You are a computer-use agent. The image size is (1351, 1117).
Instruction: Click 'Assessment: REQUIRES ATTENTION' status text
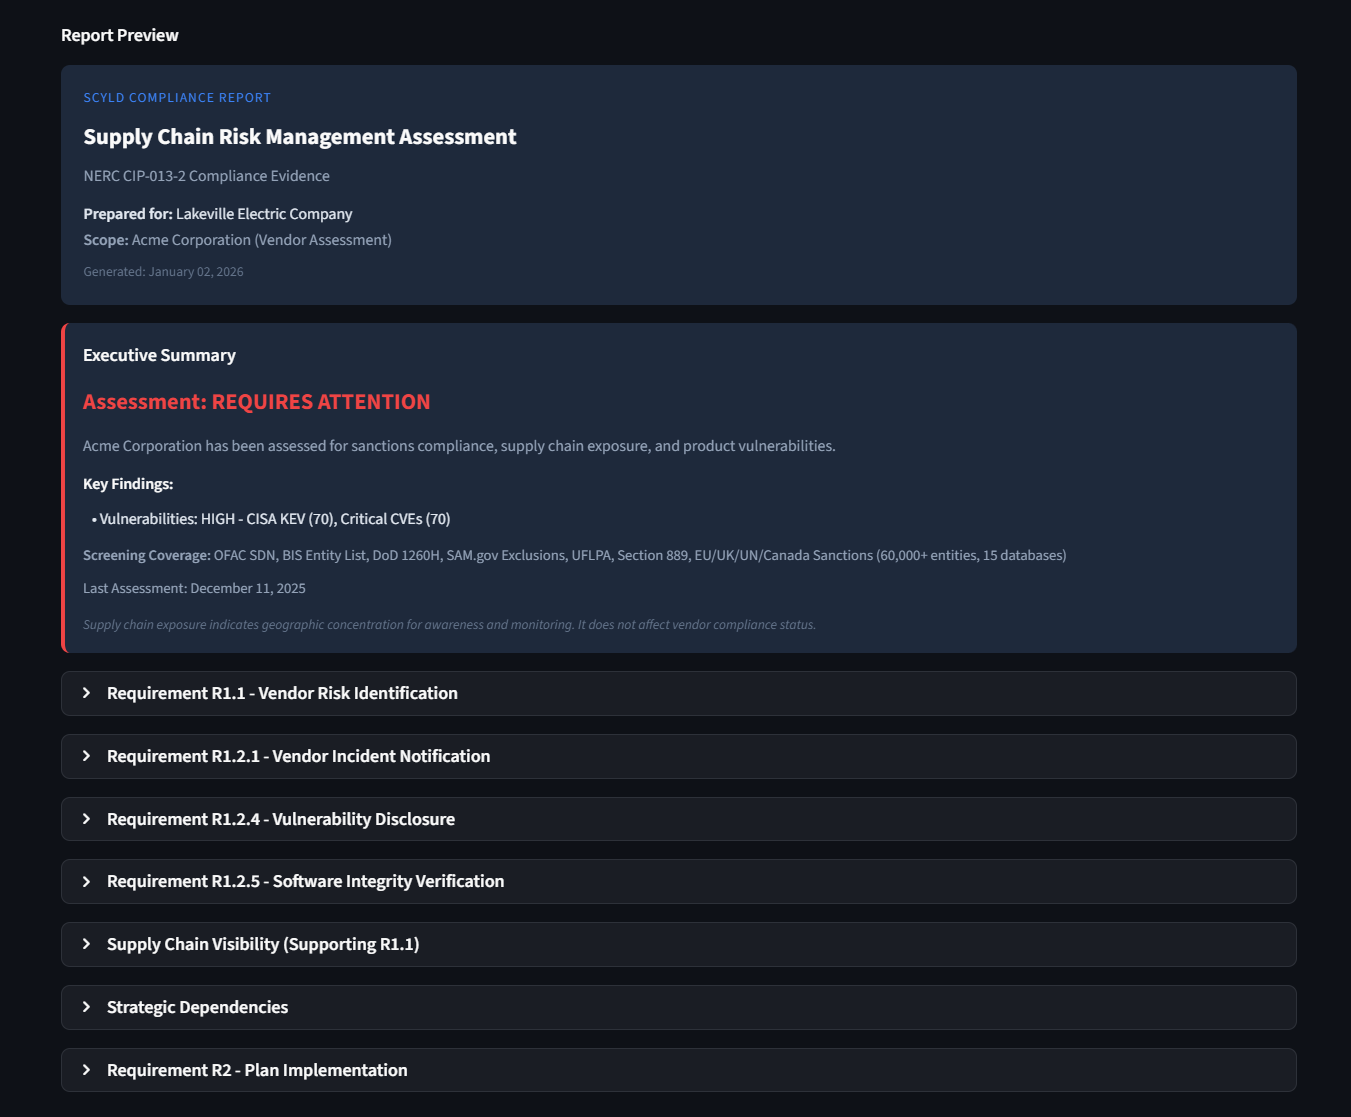(257, 402)
